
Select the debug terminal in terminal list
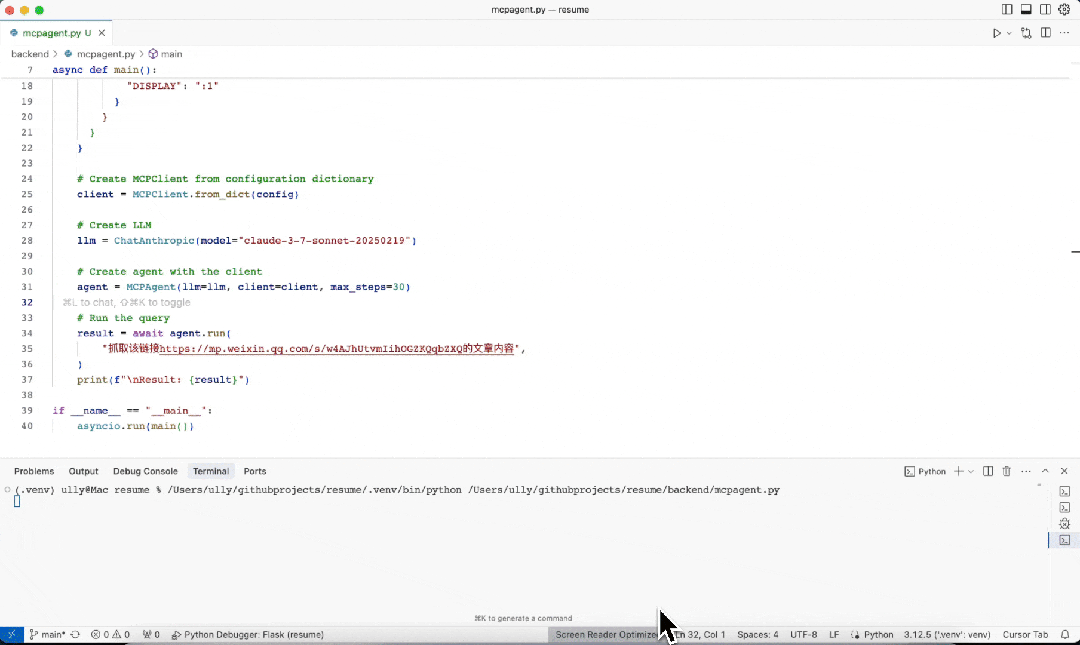[1064, 523]
